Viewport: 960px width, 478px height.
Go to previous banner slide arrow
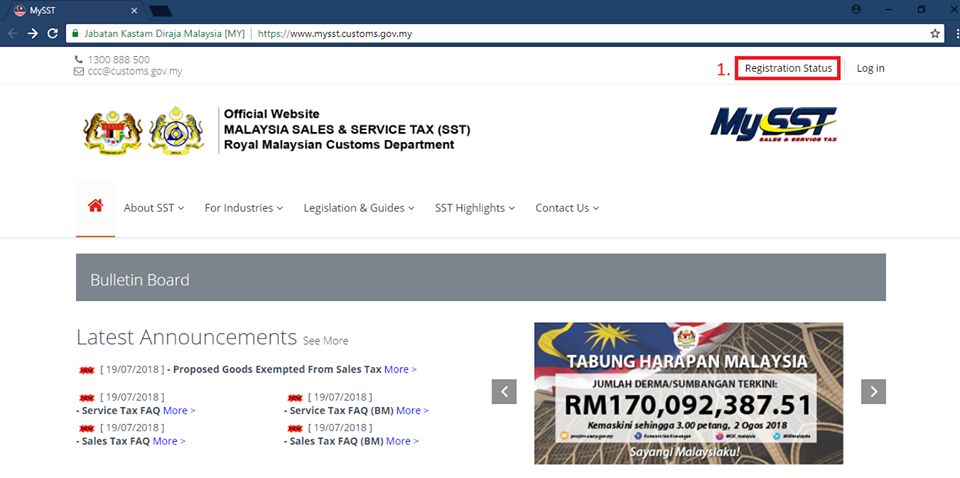(x=504, y=392)
